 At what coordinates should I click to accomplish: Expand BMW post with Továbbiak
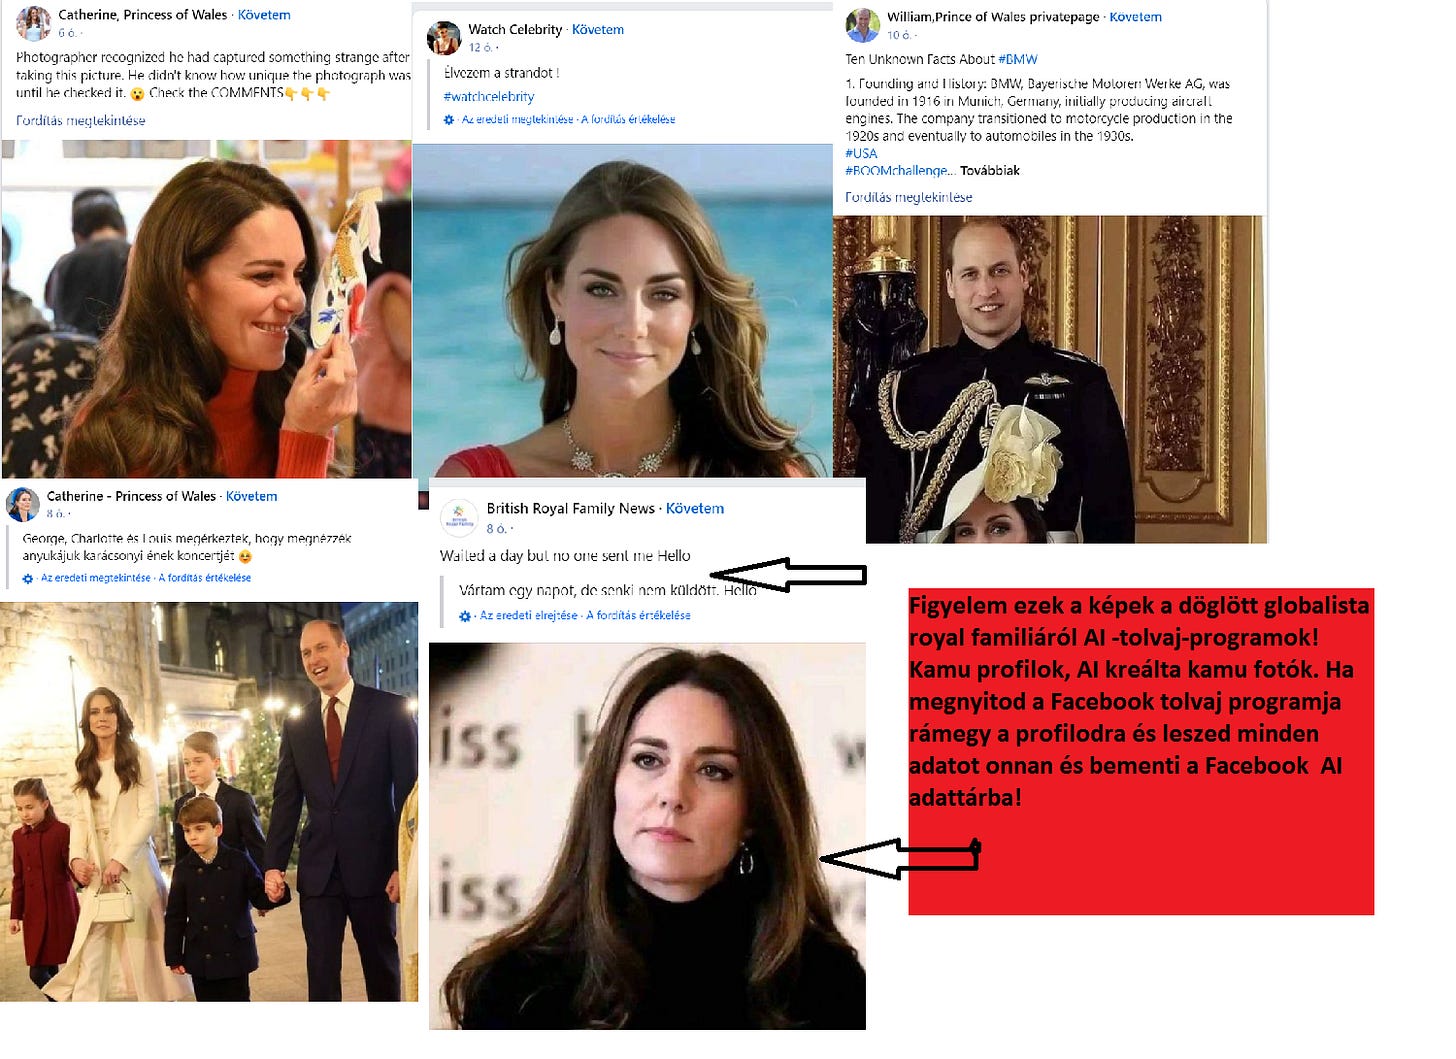[x=990, y=170]
